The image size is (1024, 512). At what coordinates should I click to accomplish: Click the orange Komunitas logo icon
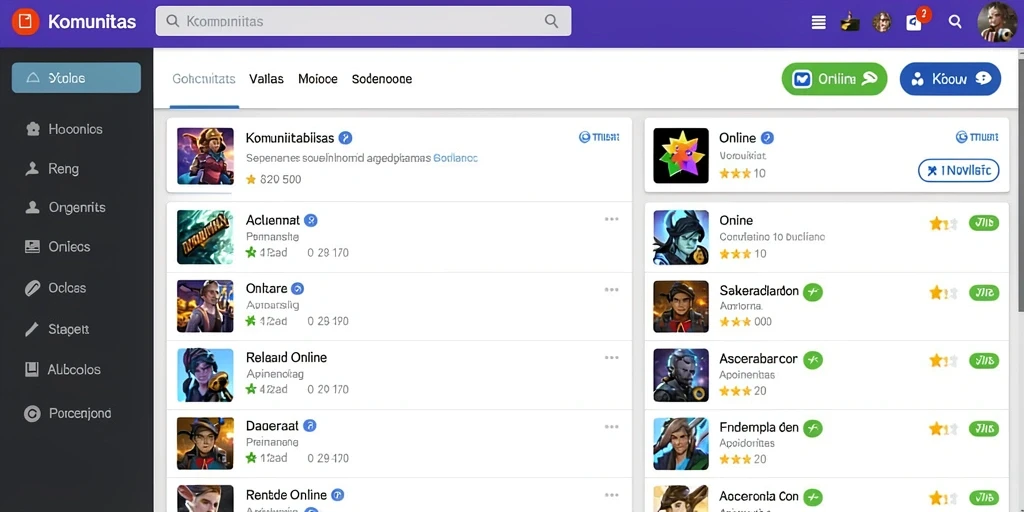click(25, 22)
